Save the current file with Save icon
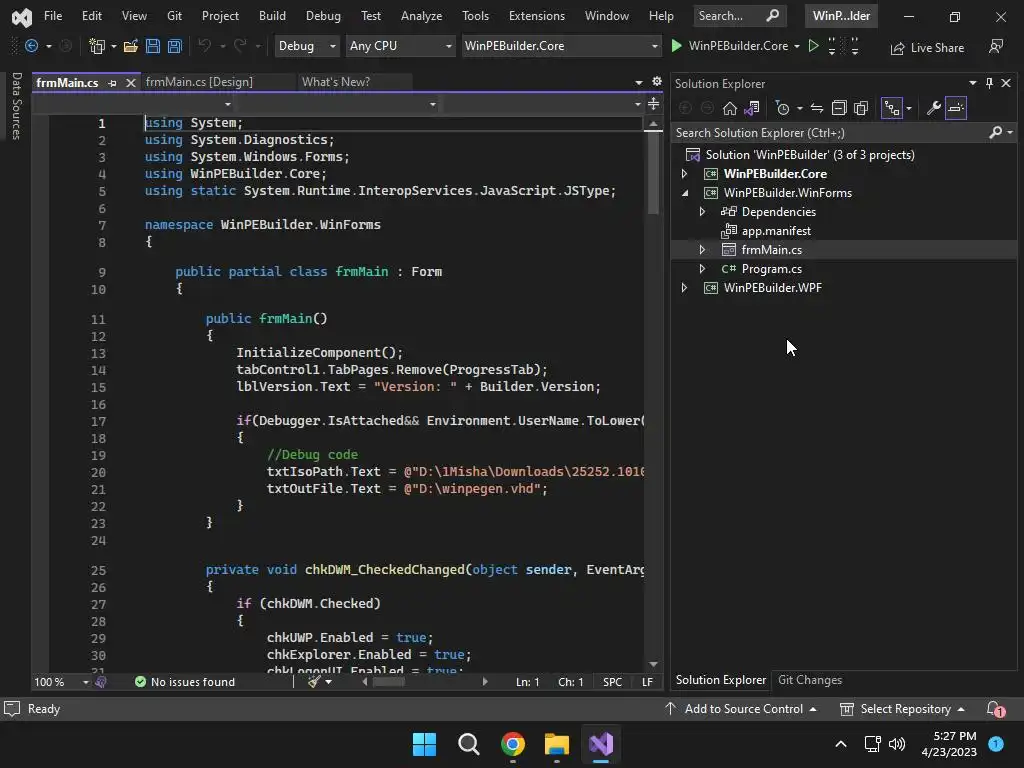Screen dimensions: 1024x768 (x=153, y=46)
